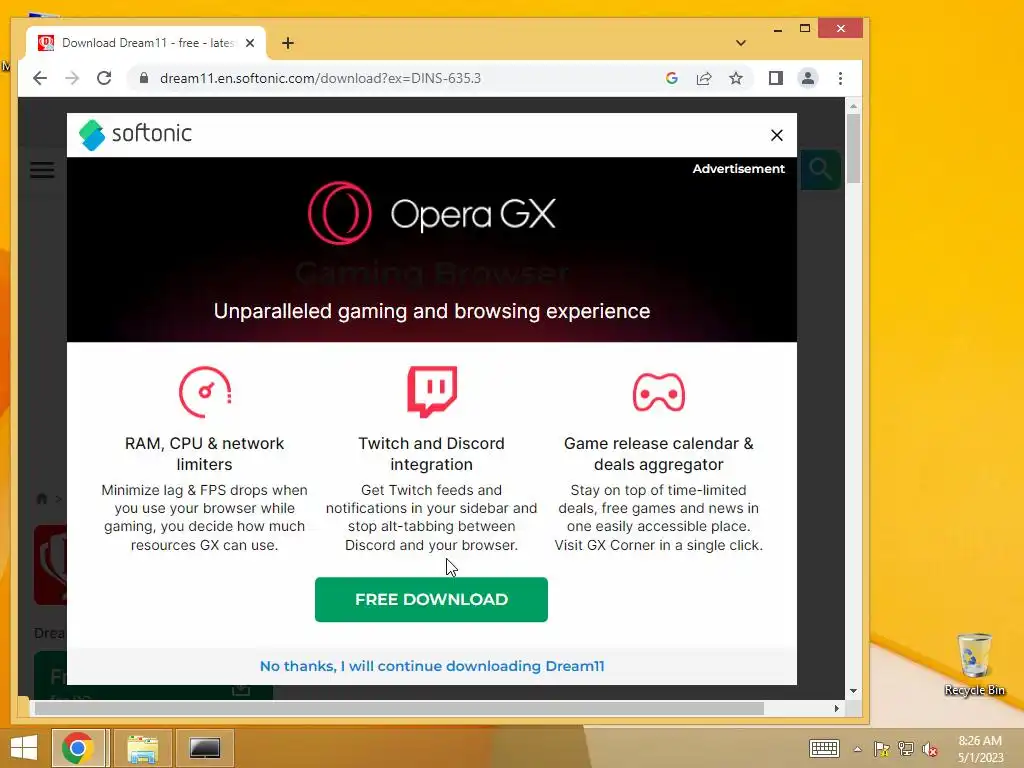Click the lock icon in address bar

click(x=144, y=78)
